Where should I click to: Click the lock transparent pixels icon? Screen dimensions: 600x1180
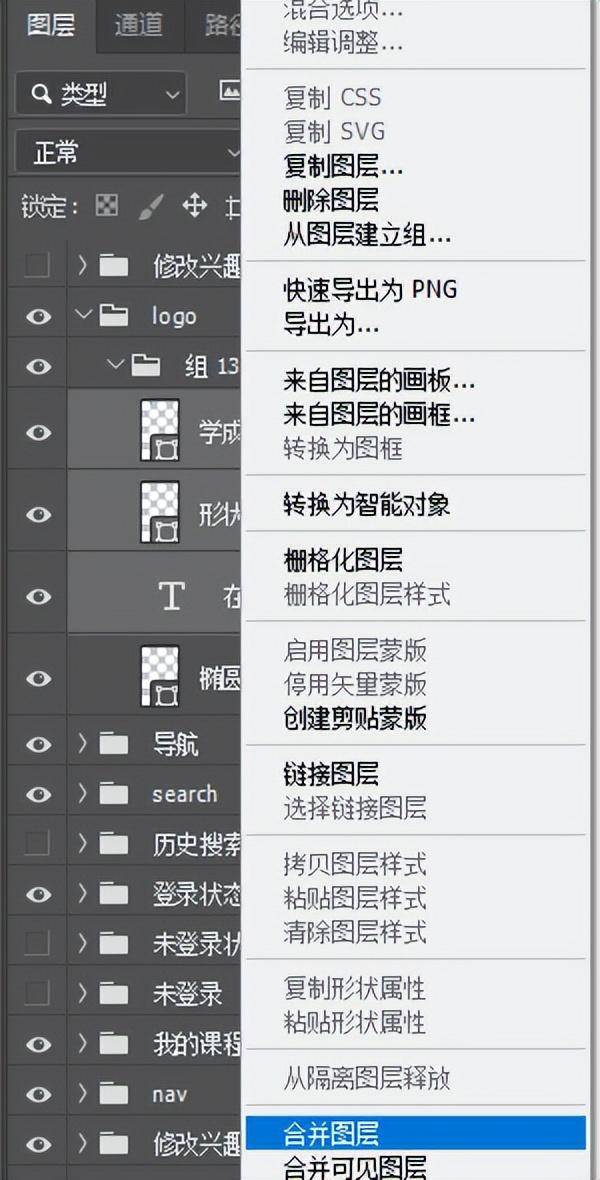click(107, 205)
